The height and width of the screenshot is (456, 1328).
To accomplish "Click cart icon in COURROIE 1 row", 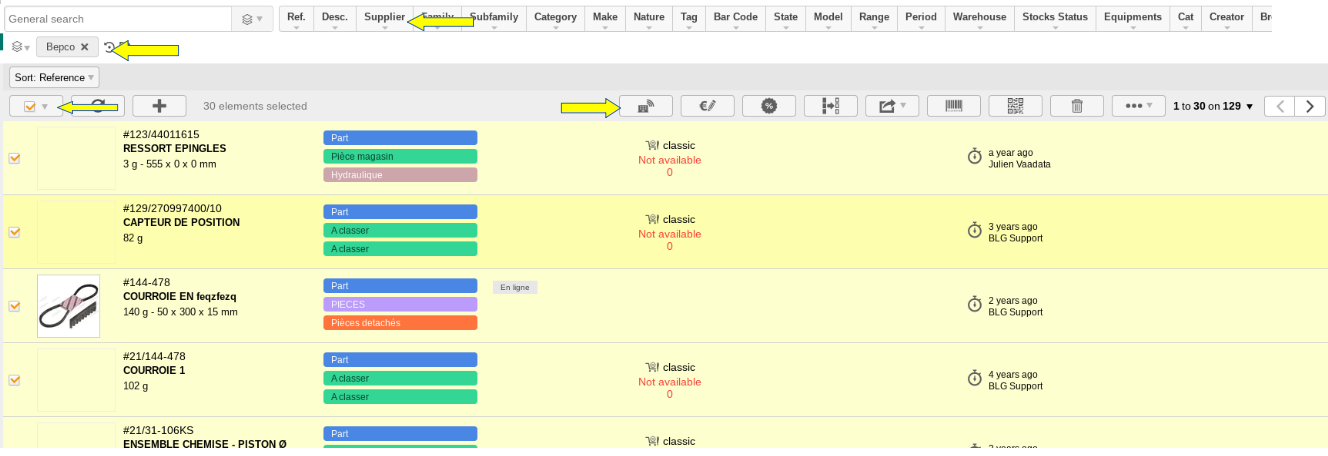I will [x=652, y=367].
